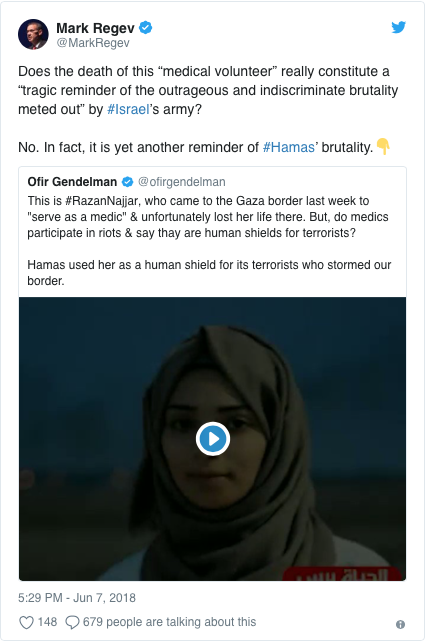Screen dimensions: 426x641
Task: Click the info icon near the tweet's corner
Action: pyautogui.click(x=400, y=624)
